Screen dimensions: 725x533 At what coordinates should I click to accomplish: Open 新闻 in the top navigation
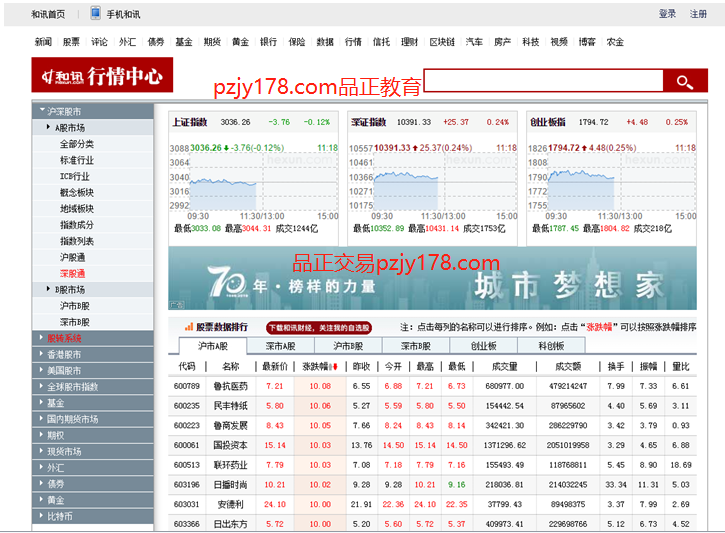pos(43,42)
